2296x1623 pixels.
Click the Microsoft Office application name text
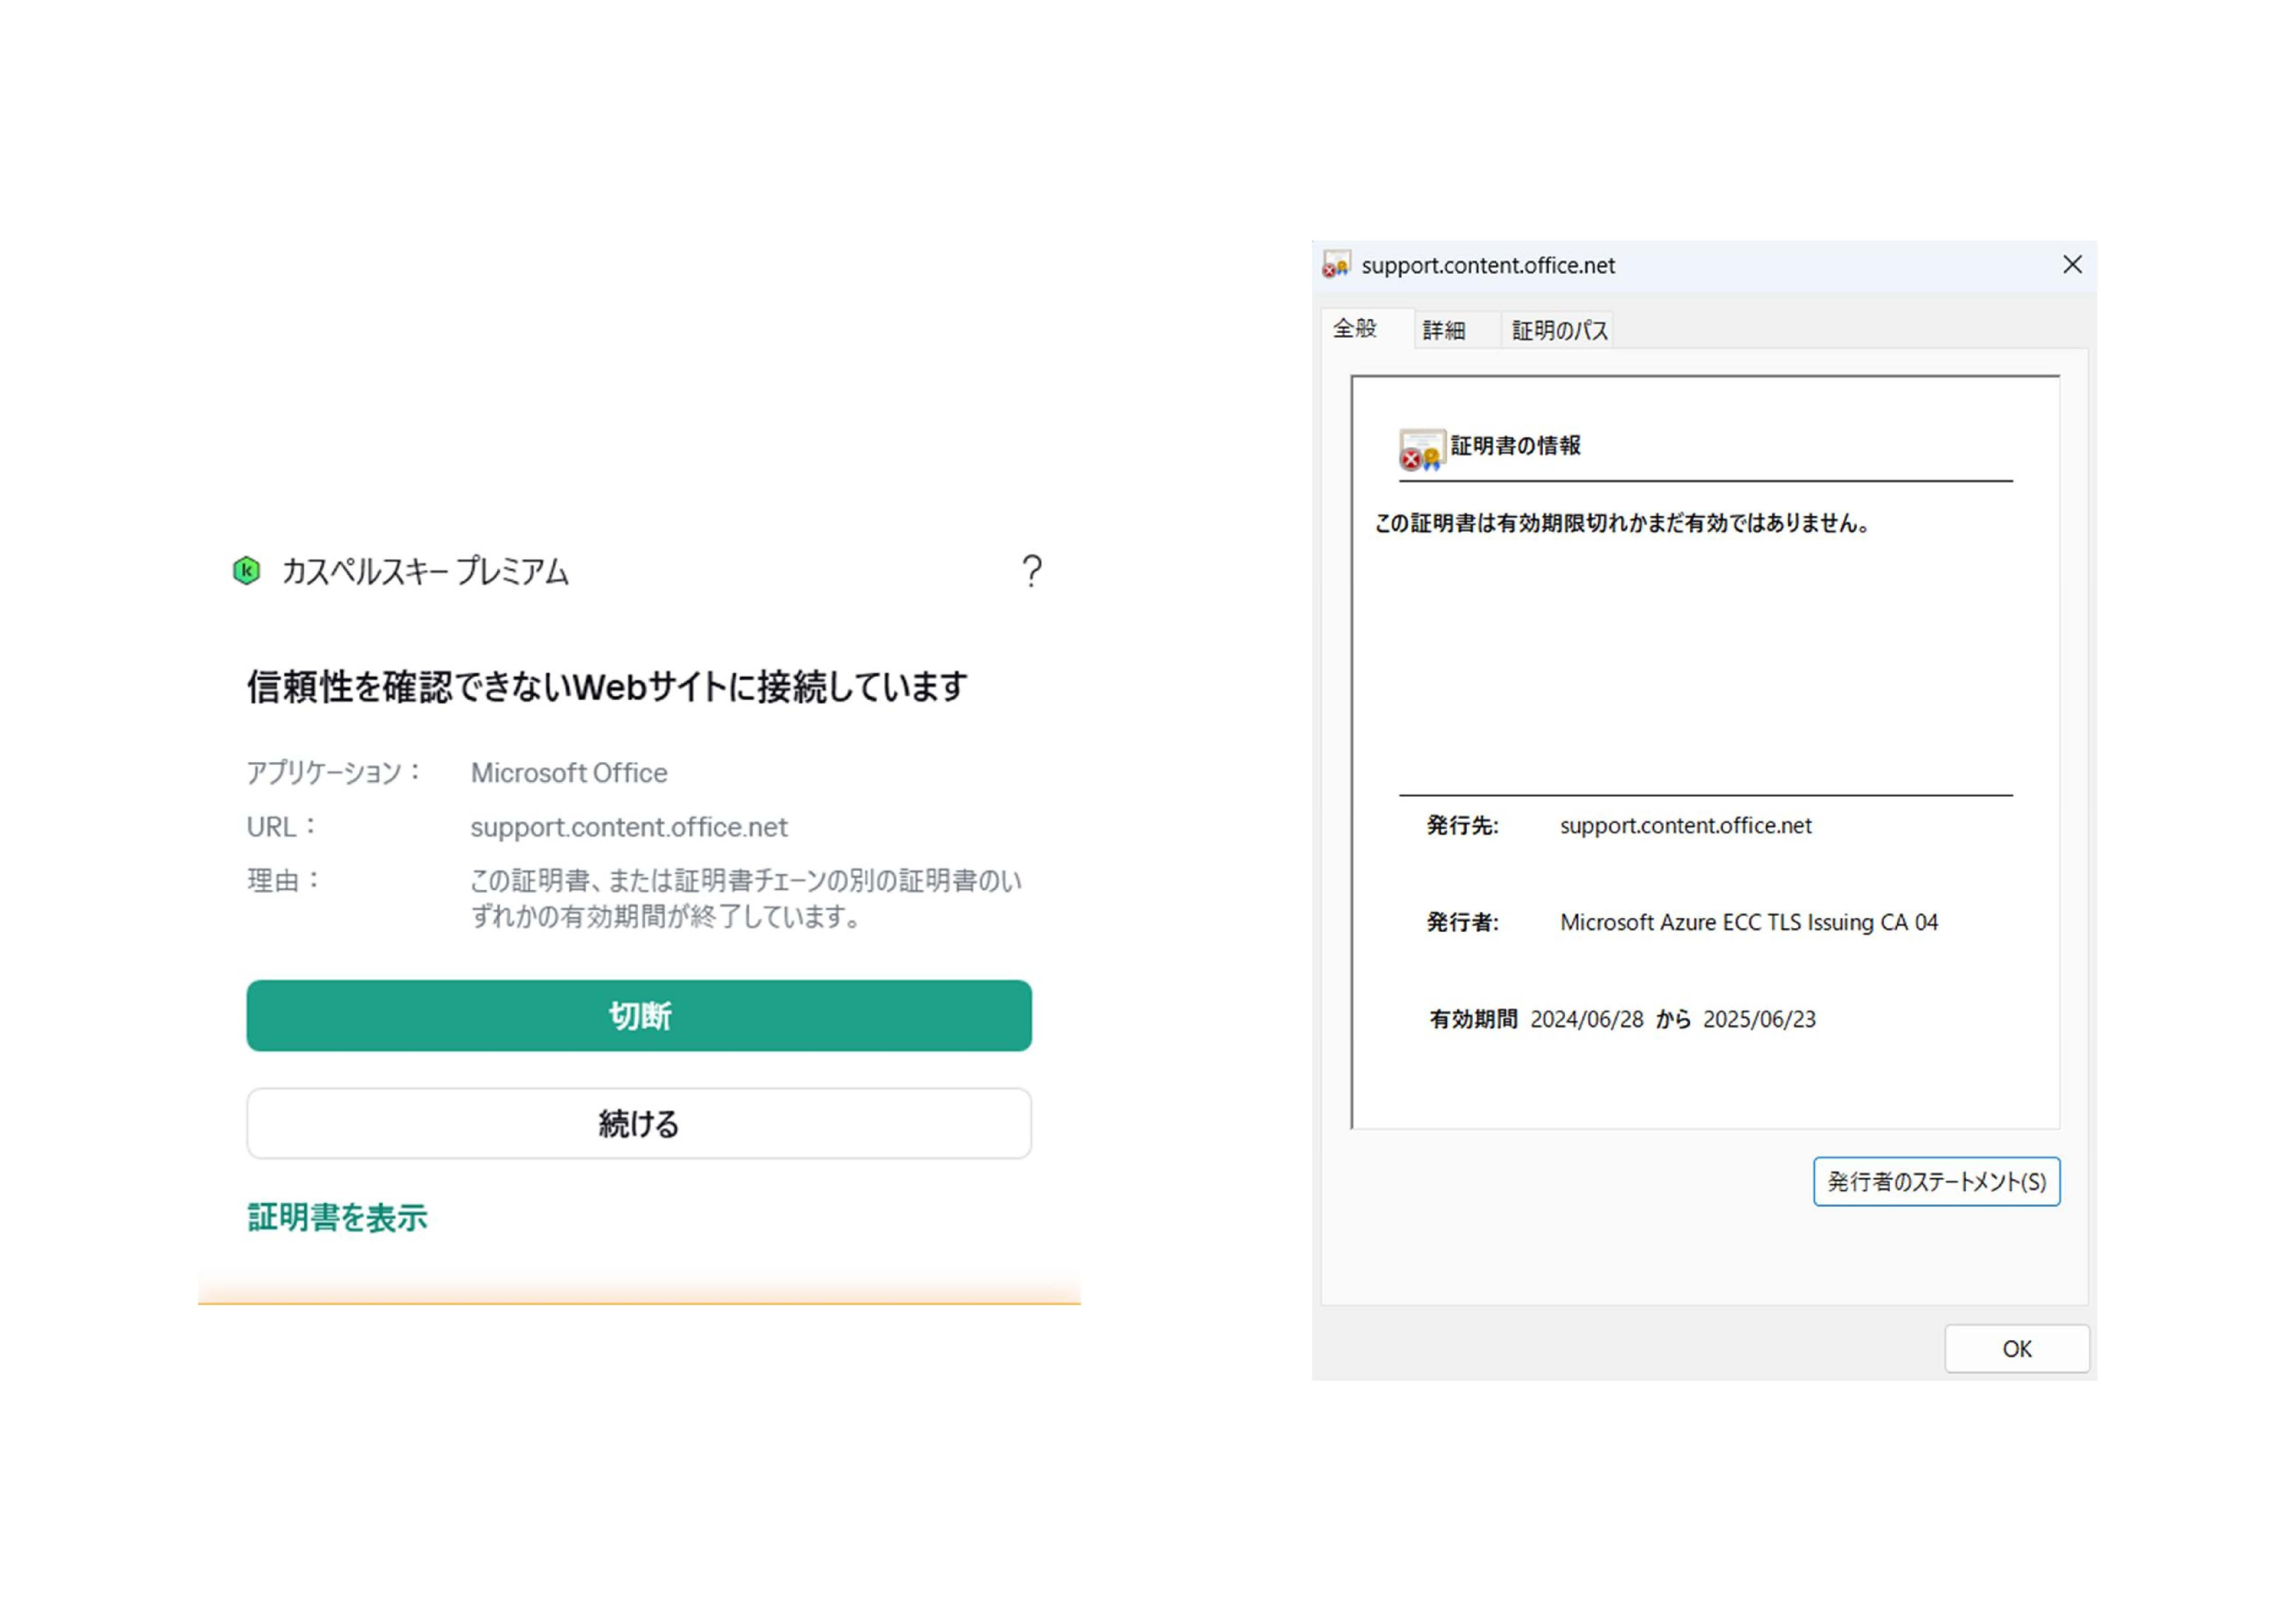(569, 773)
